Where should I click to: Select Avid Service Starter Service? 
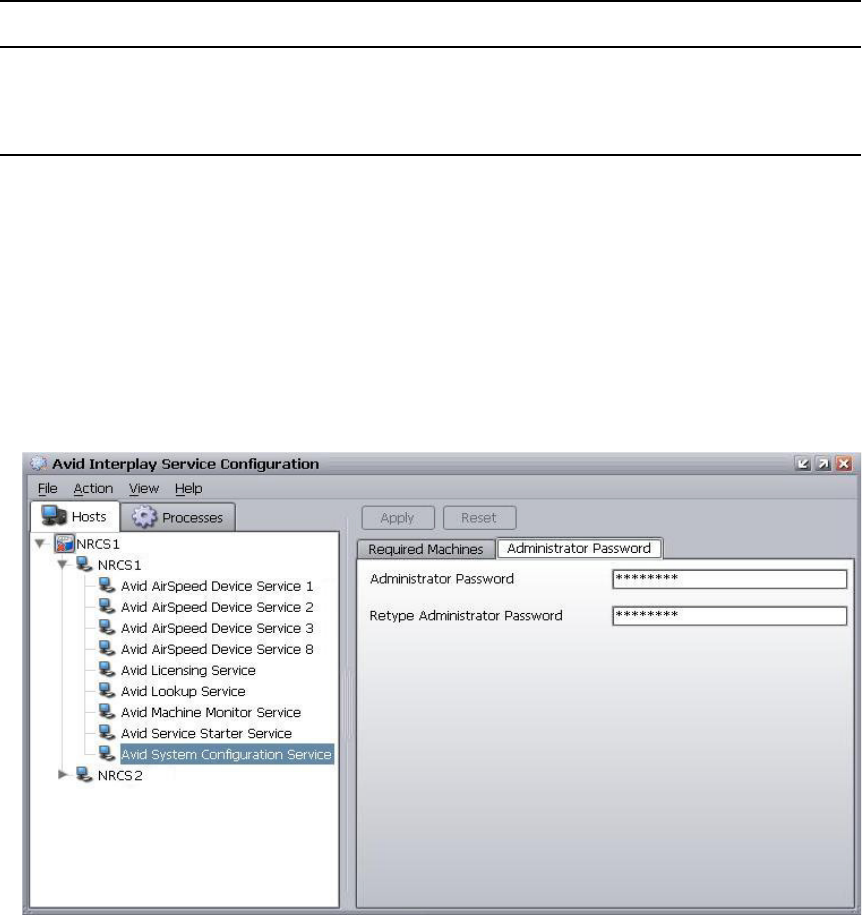206,733
